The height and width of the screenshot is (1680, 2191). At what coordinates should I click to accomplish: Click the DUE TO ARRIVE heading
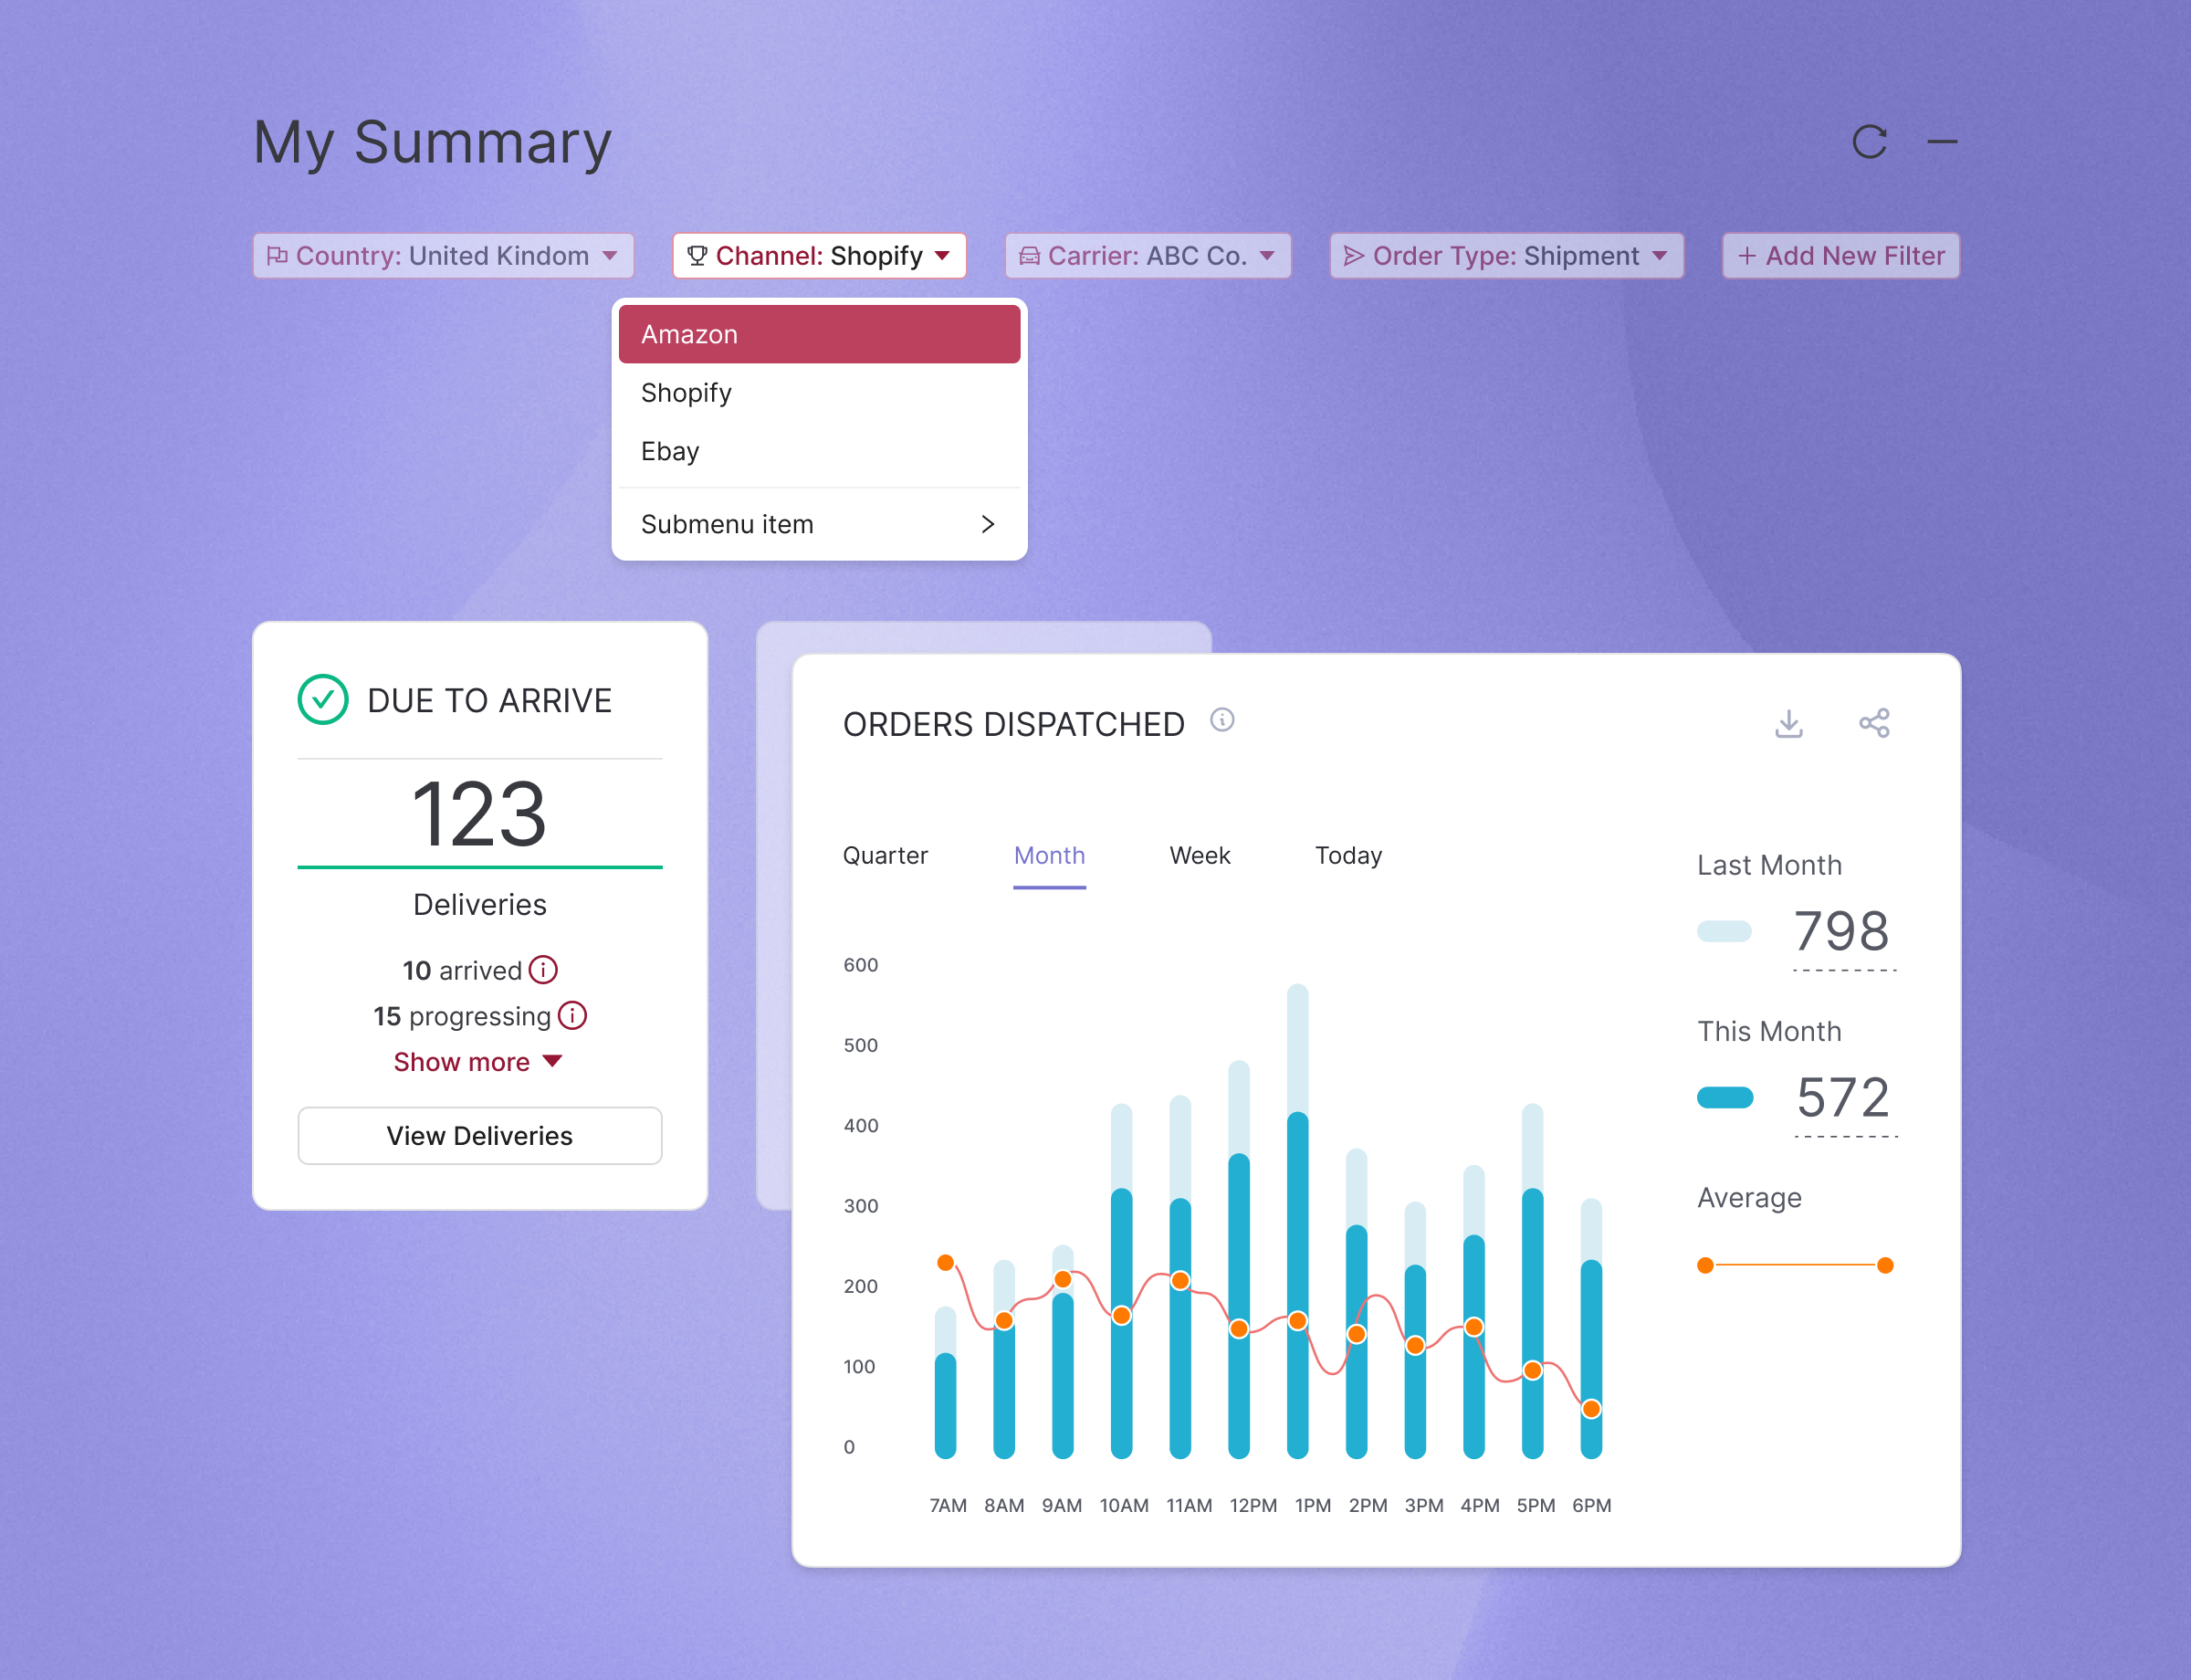(489, 701)
